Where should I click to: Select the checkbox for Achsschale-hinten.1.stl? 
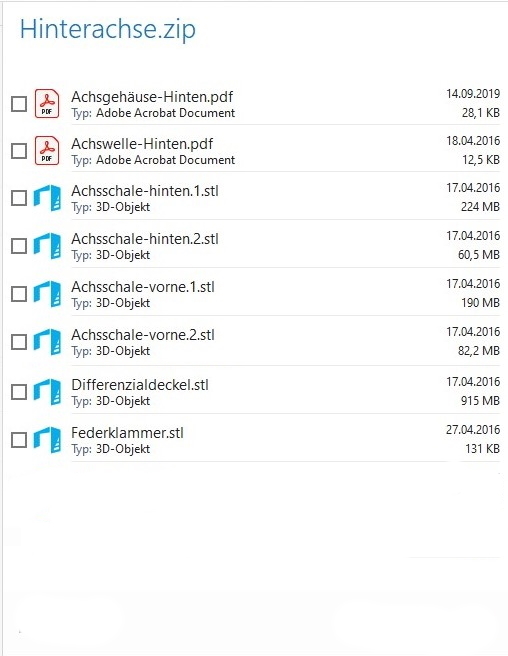(x=19, y=198)
